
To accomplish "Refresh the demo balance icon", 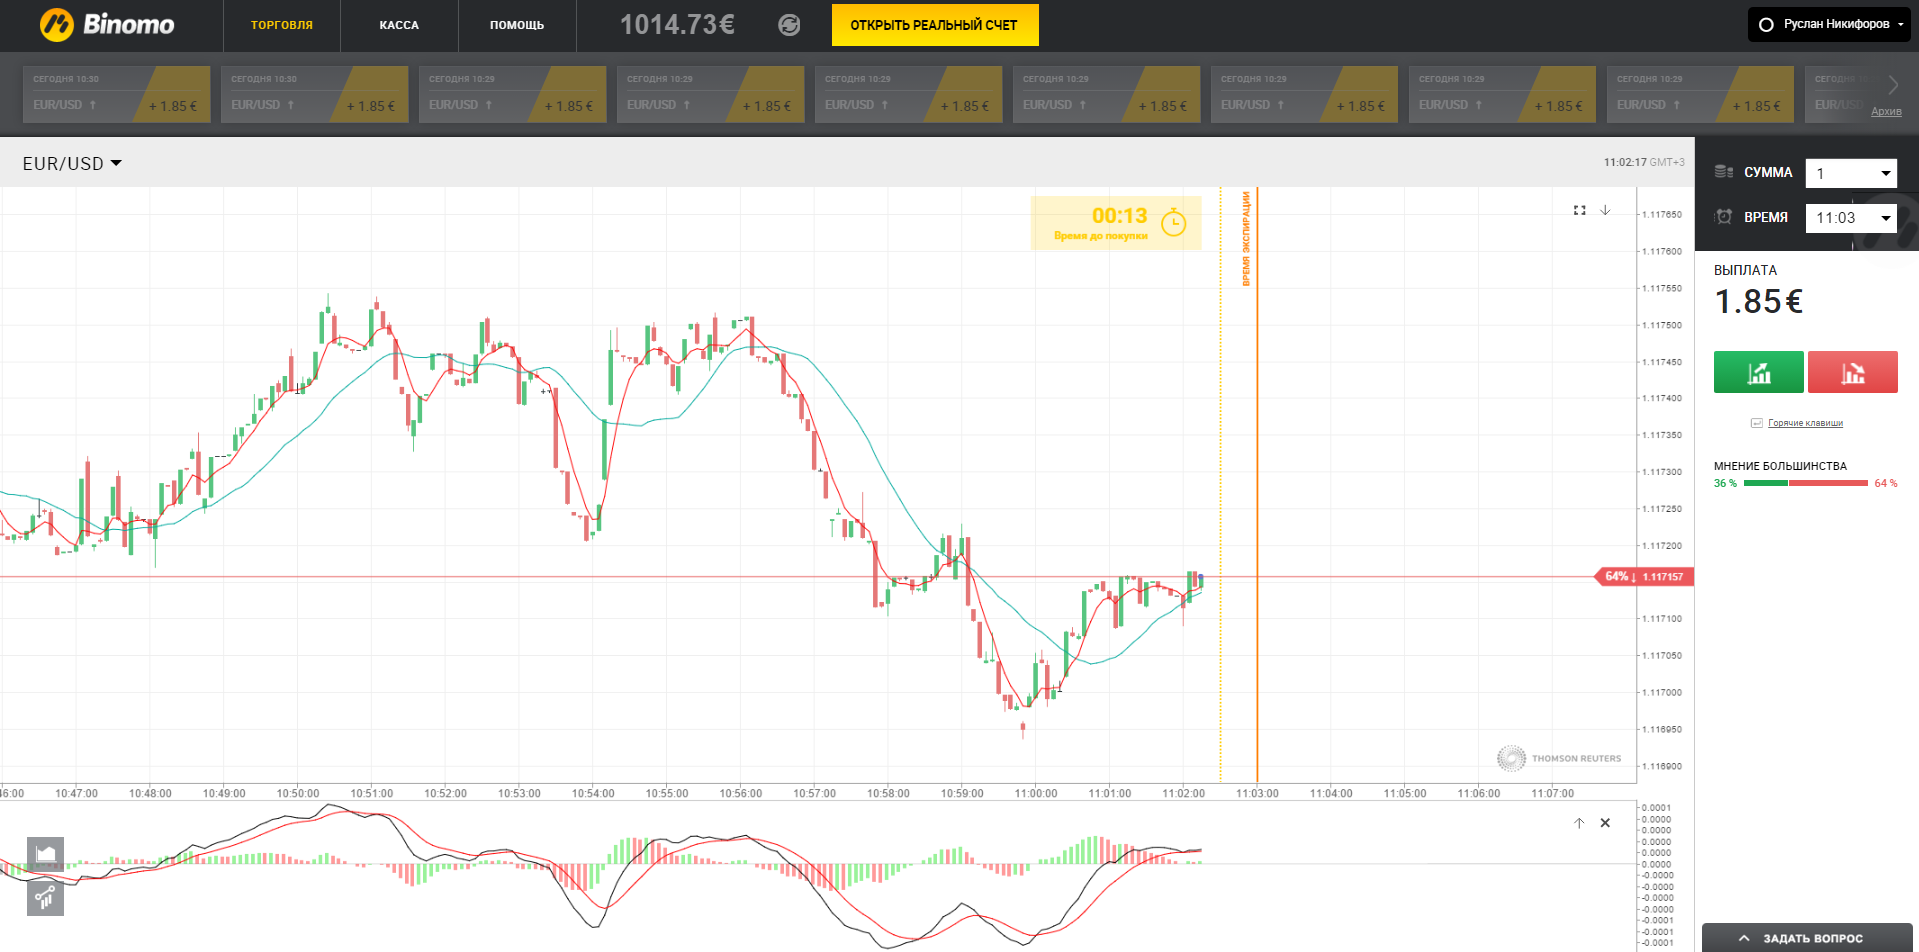I will coord(789,25).
